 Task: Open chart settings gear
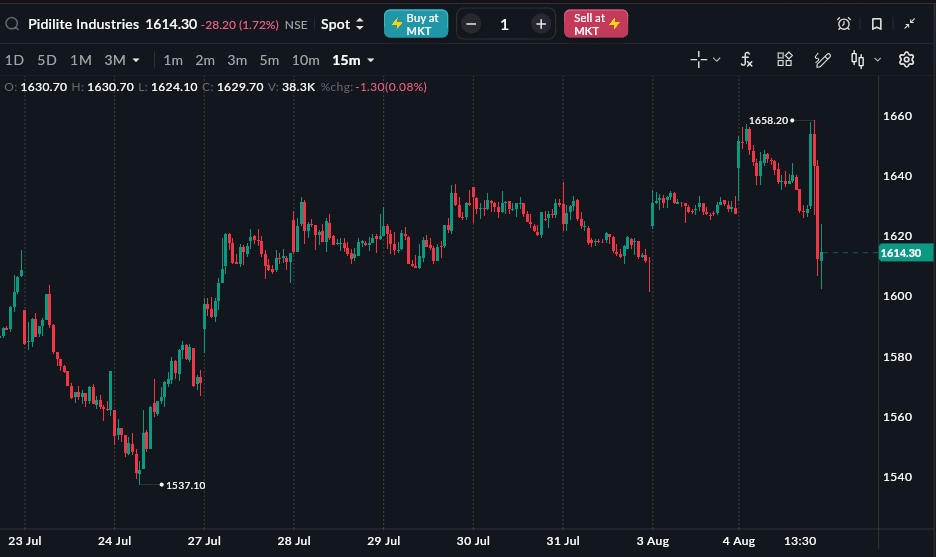tap(906, 60)
